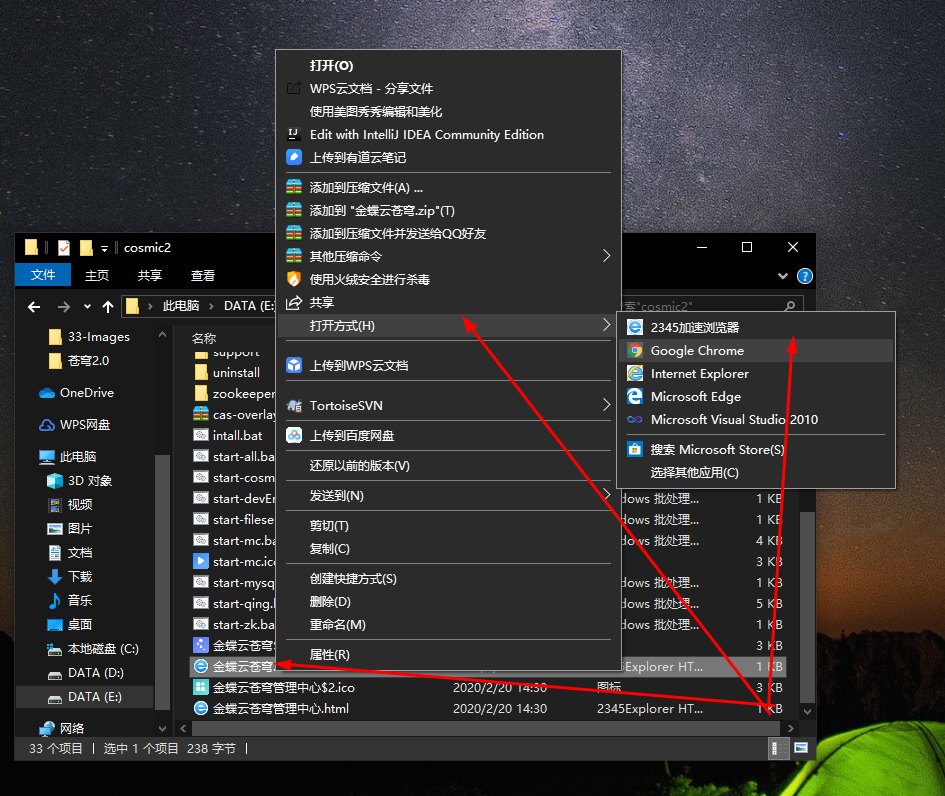Viewport: 945px width, 796px height.
Task: Click the search magnifier icon in Explorer
Action: [790, 306]
